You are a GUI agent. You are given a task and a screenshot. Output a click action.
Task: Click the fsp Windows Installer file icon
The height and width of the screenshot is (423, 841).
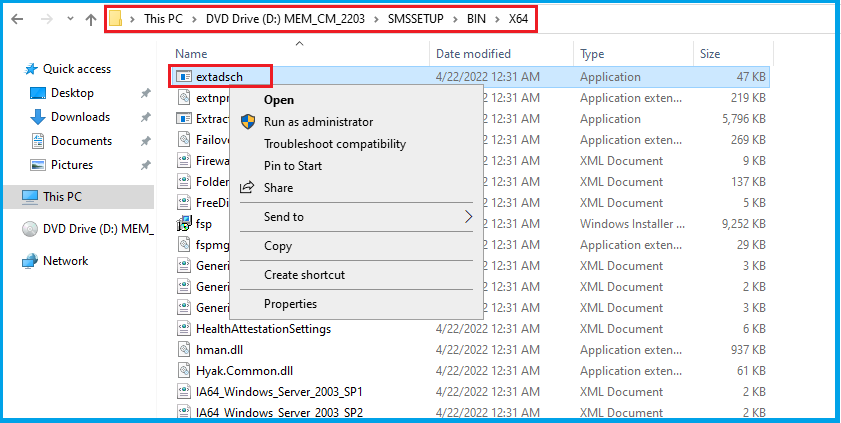click(184, 224)
